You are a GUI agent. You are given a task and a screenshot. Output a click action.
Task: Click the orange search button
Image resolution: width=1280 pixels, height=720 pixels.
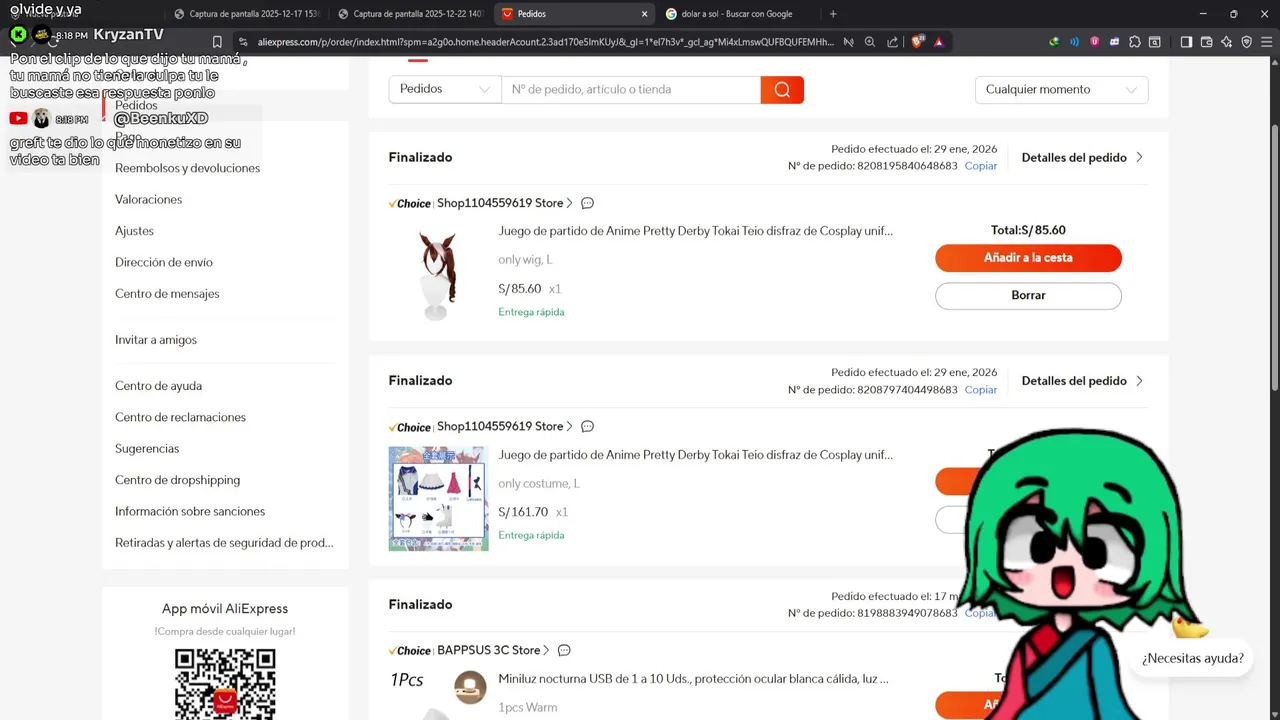coord(782,89)
